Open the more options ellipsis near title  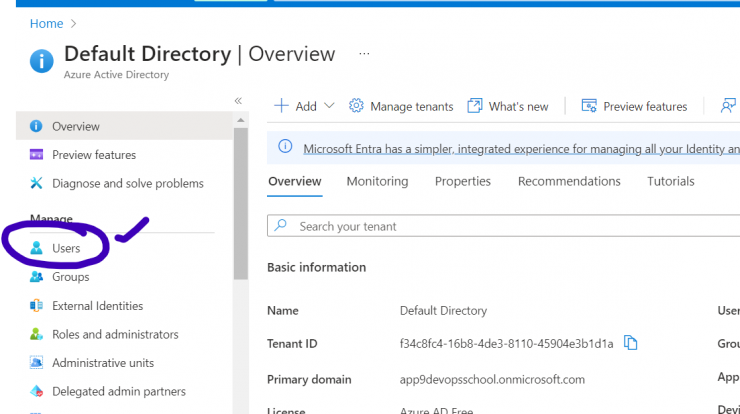(364, 54)
